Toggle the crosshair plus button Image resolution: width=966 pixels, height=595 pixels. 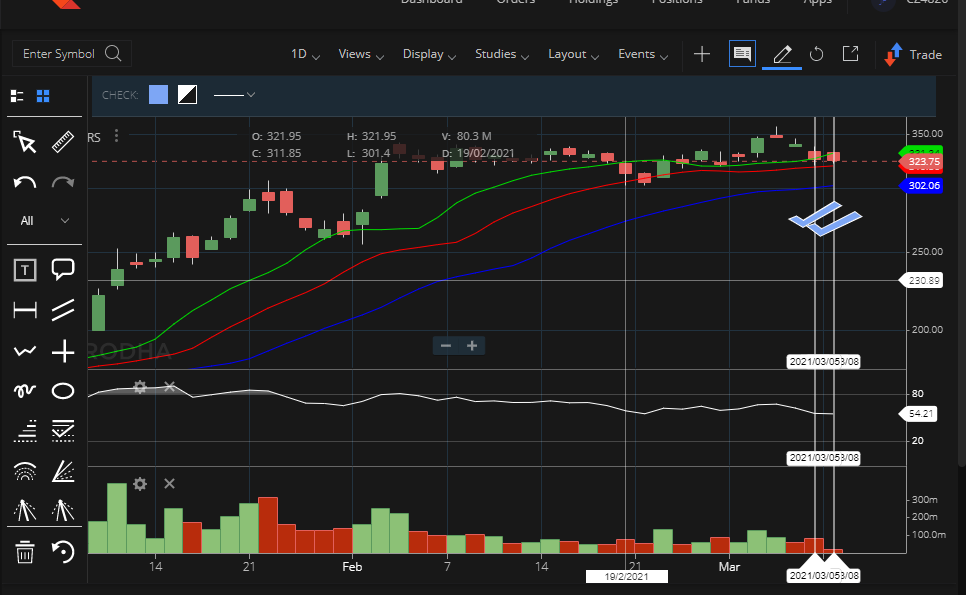pyautogui.click(x=702, y=54)
